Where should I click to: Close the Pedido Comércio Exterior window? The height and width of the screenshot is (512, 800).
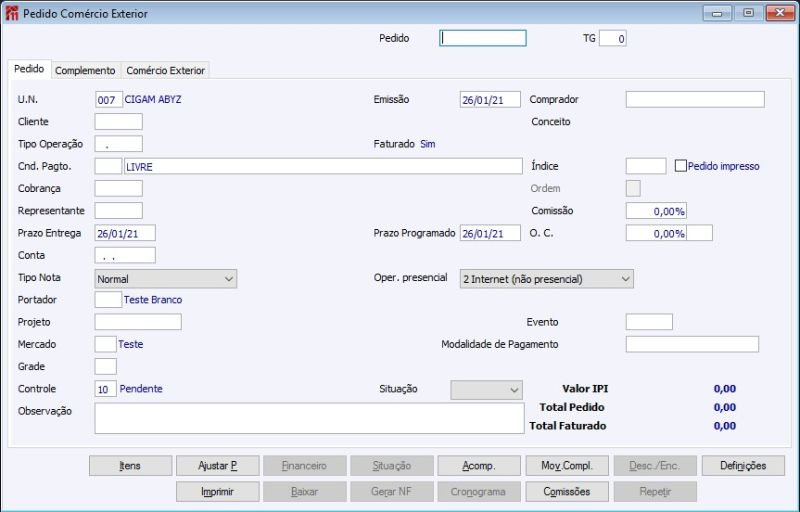coord(780,13)
